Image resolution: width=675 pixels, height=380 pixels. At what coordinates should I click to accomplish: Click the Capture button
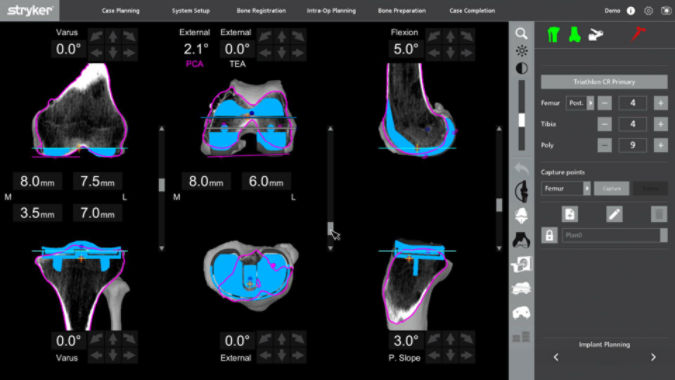[x=611, y=188]
